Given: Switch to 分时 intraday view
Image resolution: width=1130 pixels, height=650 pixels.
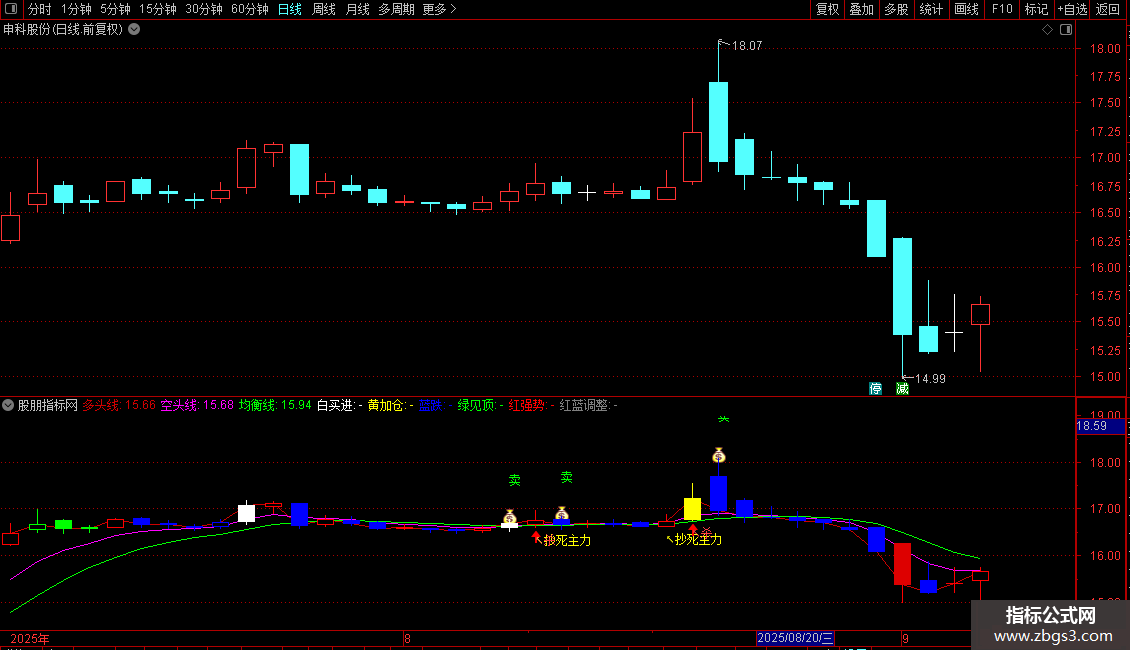Looking at the screenshot, I should [40, 9].
